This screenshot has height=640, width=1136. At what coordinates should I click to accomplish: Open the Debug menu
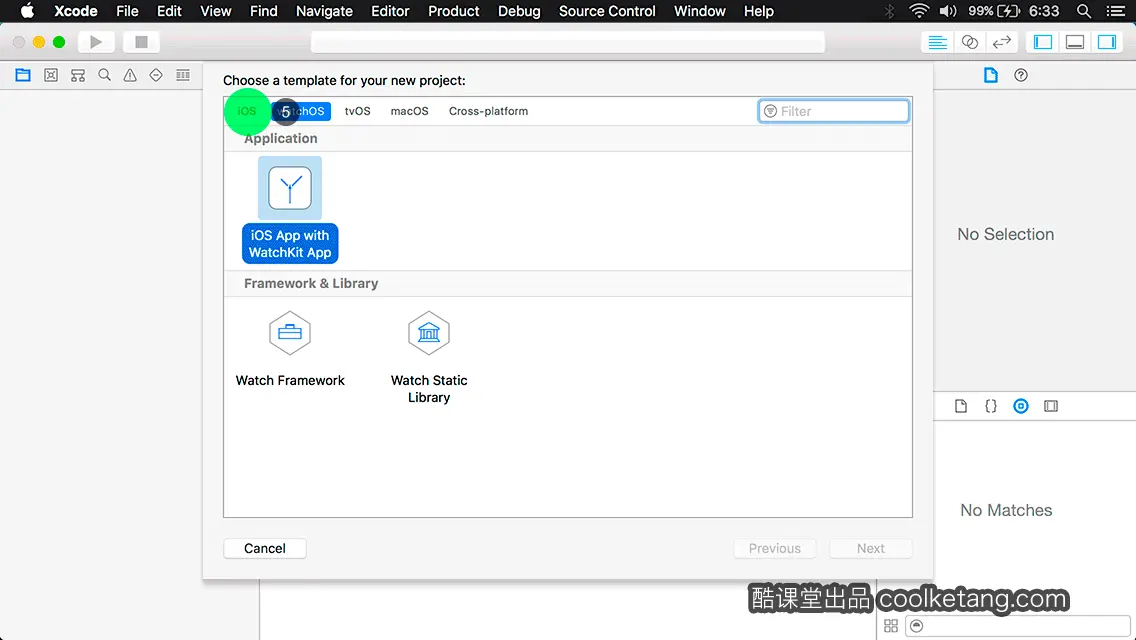click(519, 11)
